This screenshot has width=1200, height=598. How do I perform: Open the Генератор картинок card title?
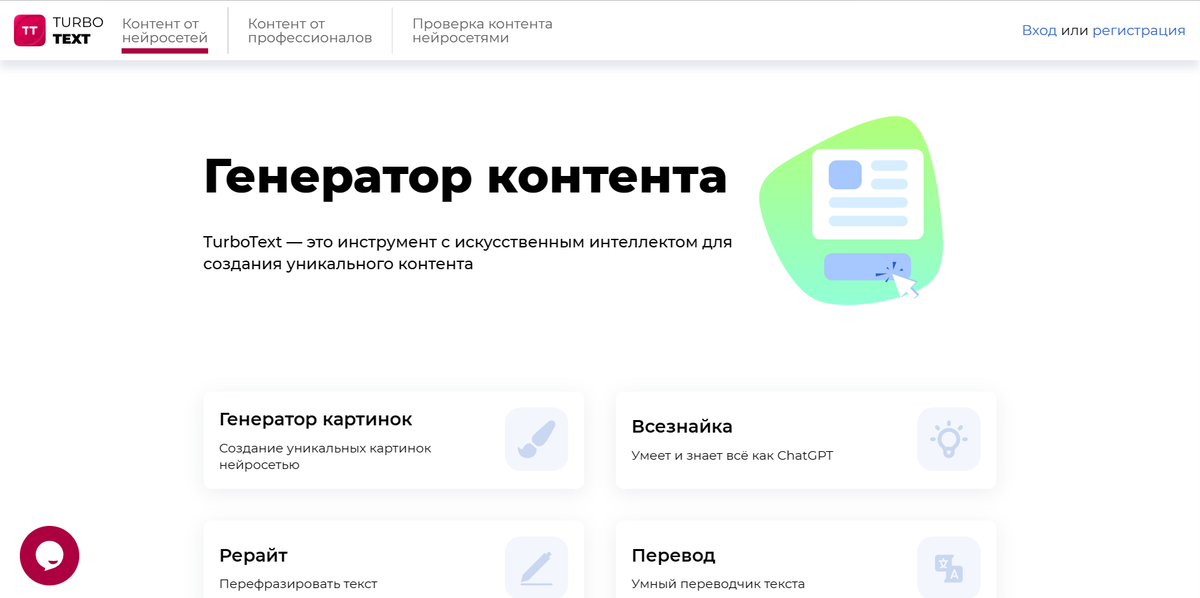316,419
